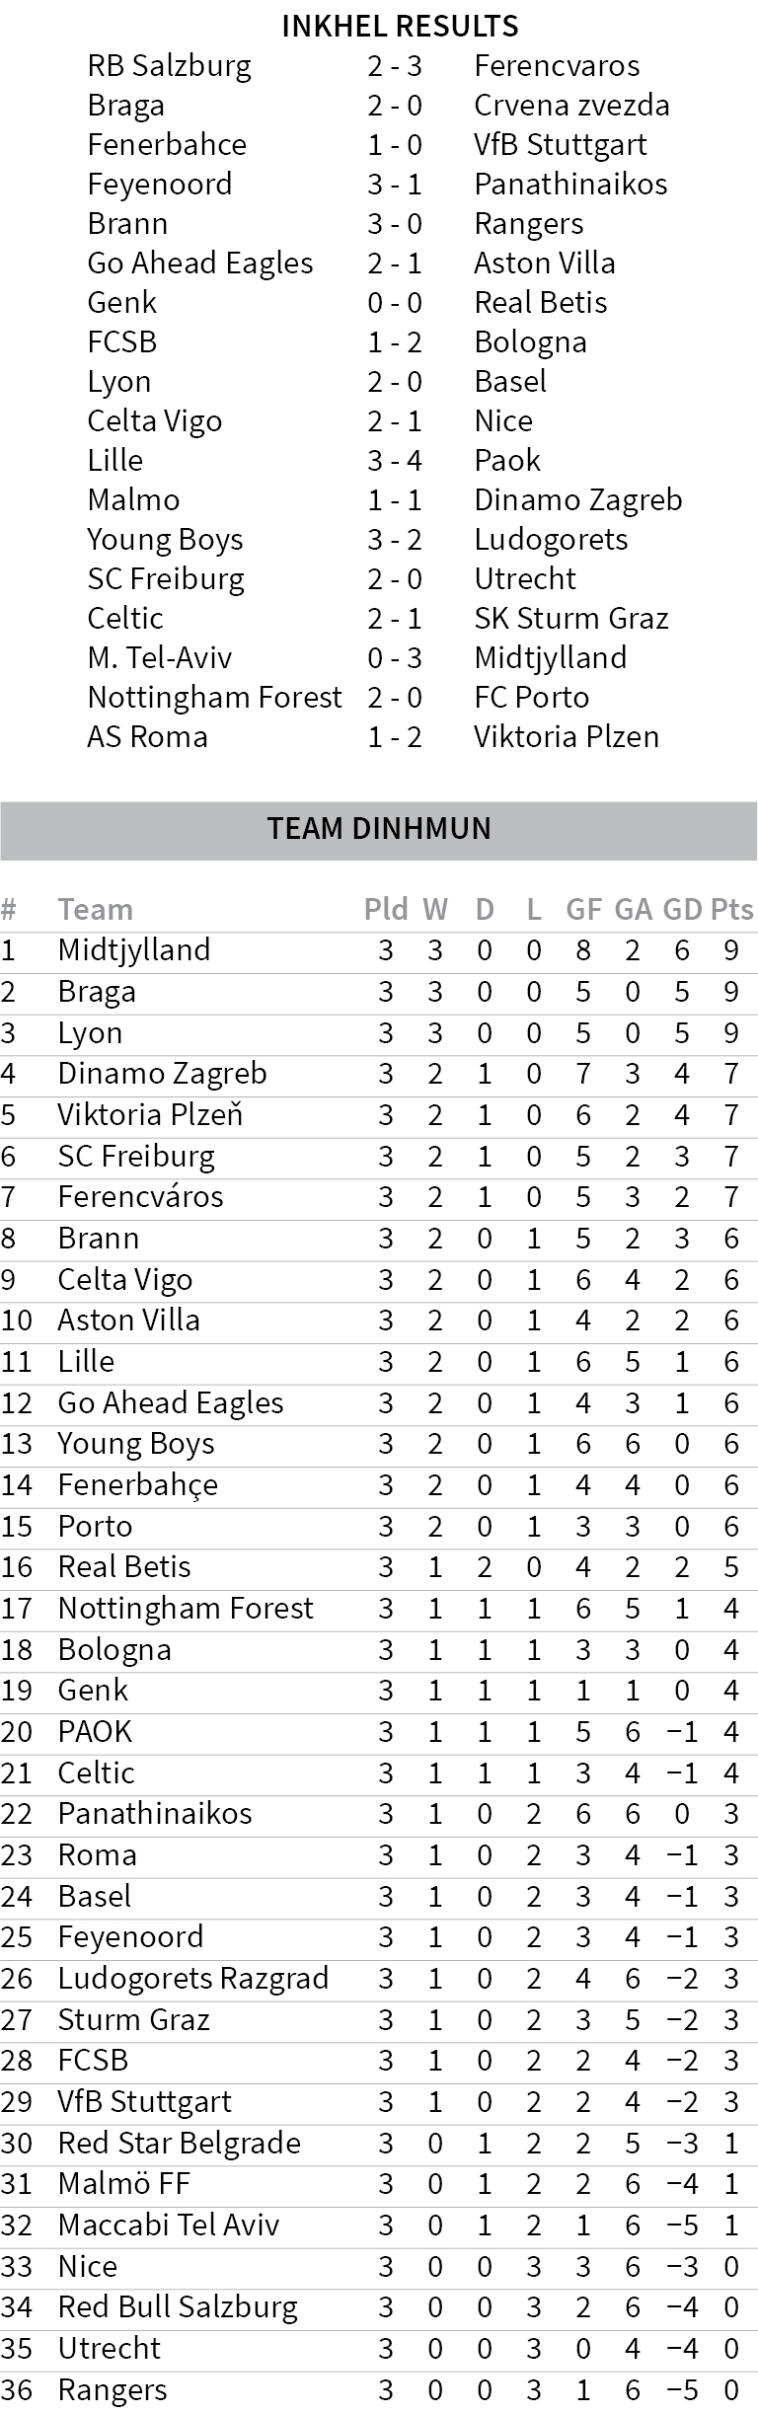This screenshot has width=758, height=2414.
Task: Select Dinamo Zagreb in the standings
Action: tap(162, 1073)
